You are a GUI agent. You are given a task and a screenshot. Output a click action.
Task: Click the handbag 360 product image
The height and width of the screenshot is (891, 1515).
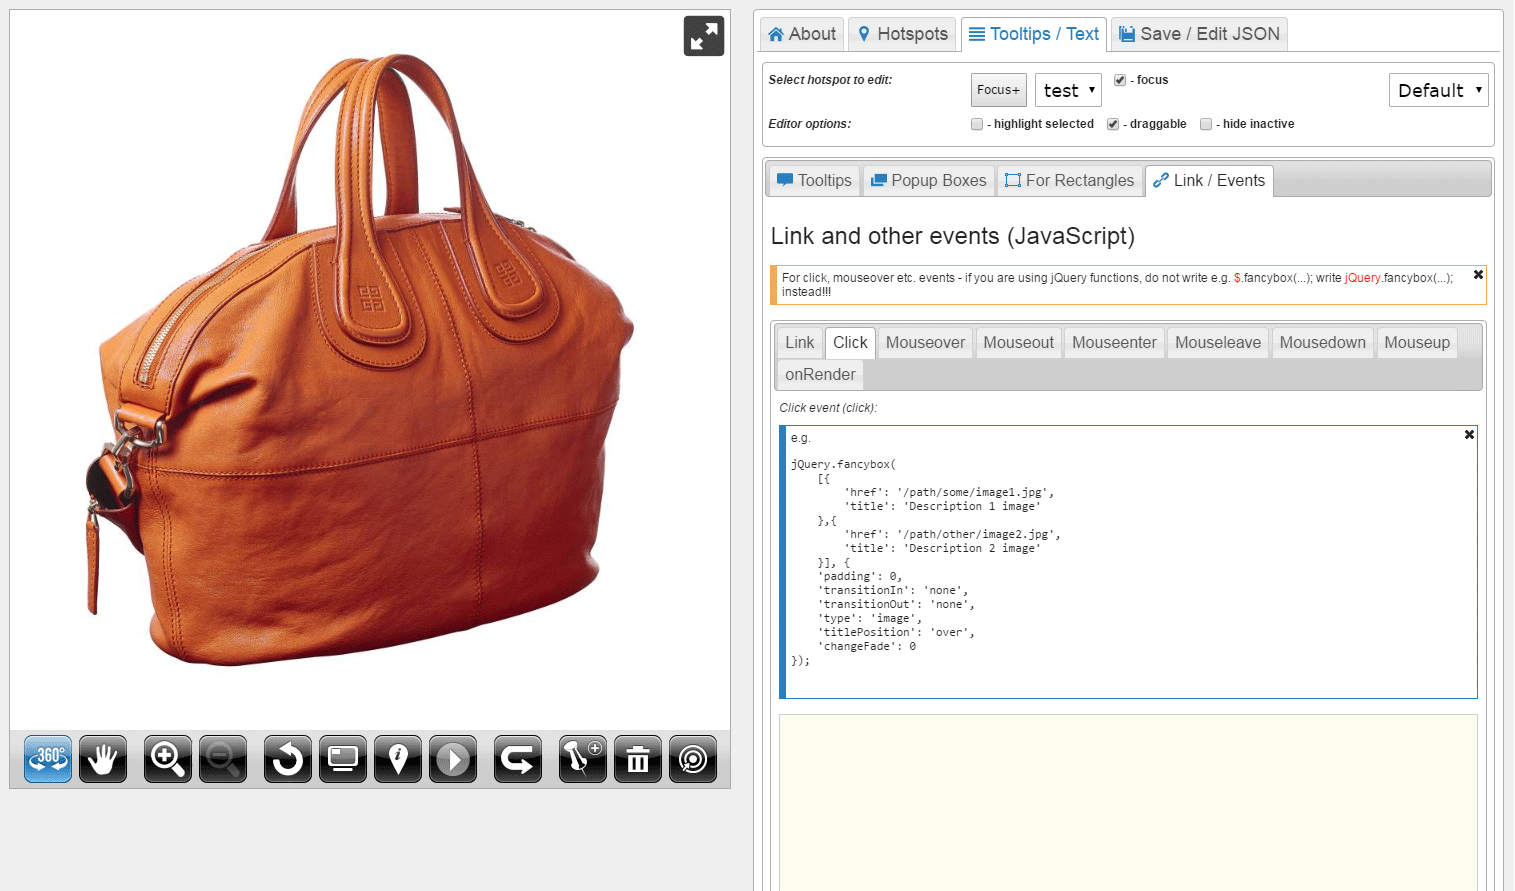click(x=360, y=360)
